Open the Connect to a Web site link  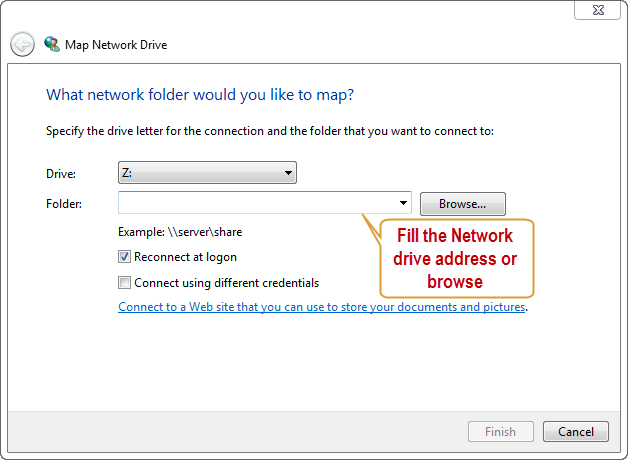(322, 307)
